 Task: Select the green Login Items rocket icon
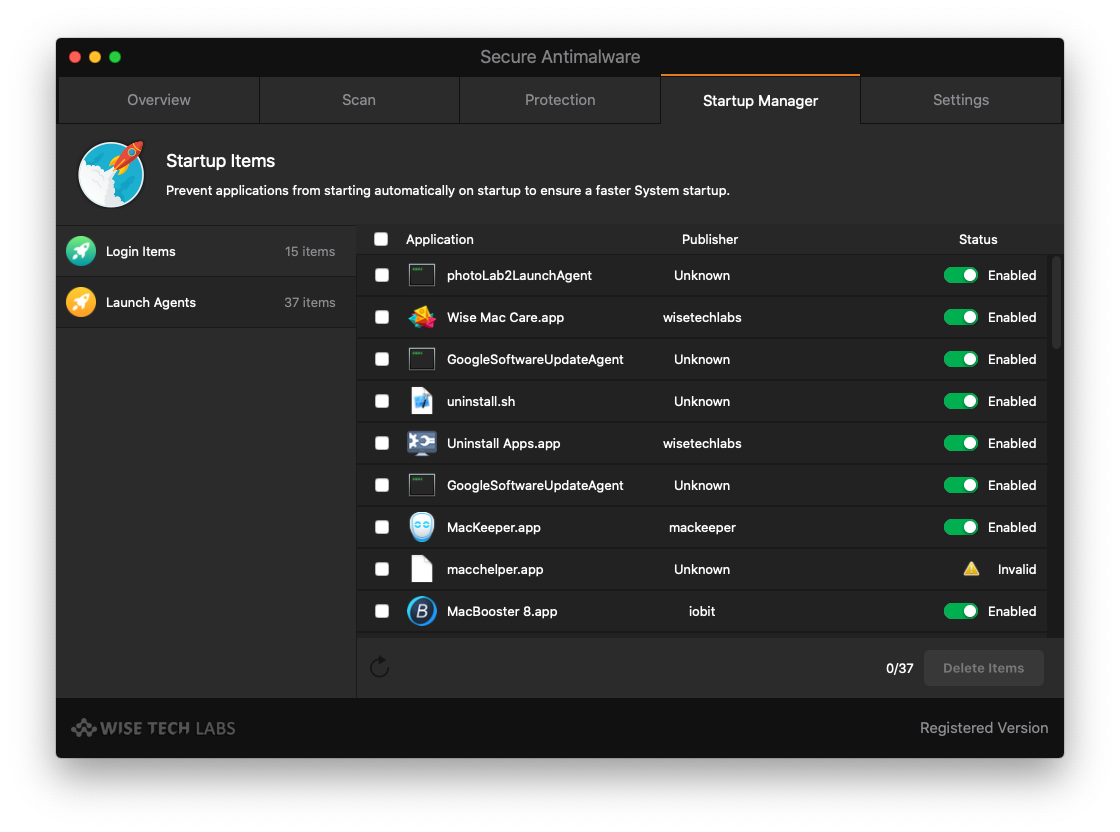[81, 251]
